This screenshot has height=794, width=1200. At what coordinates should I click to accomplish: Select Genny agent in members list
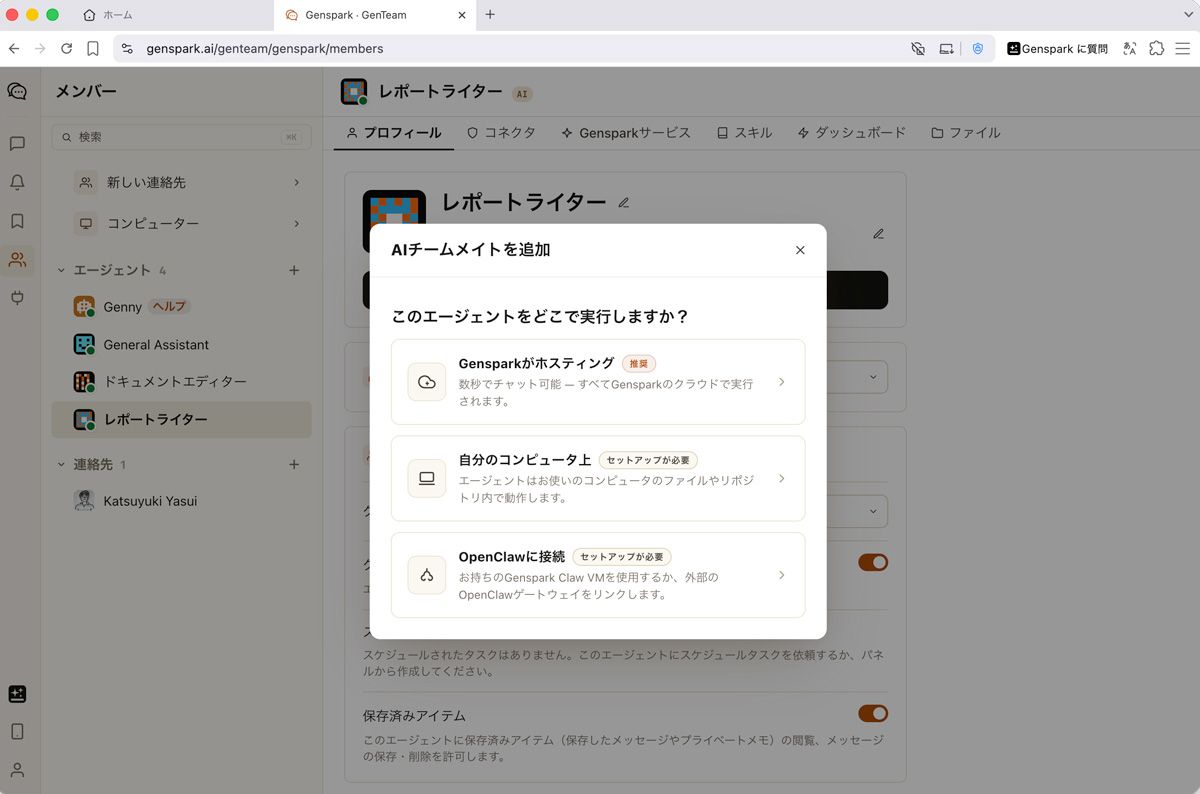click(x=182, y=307)
